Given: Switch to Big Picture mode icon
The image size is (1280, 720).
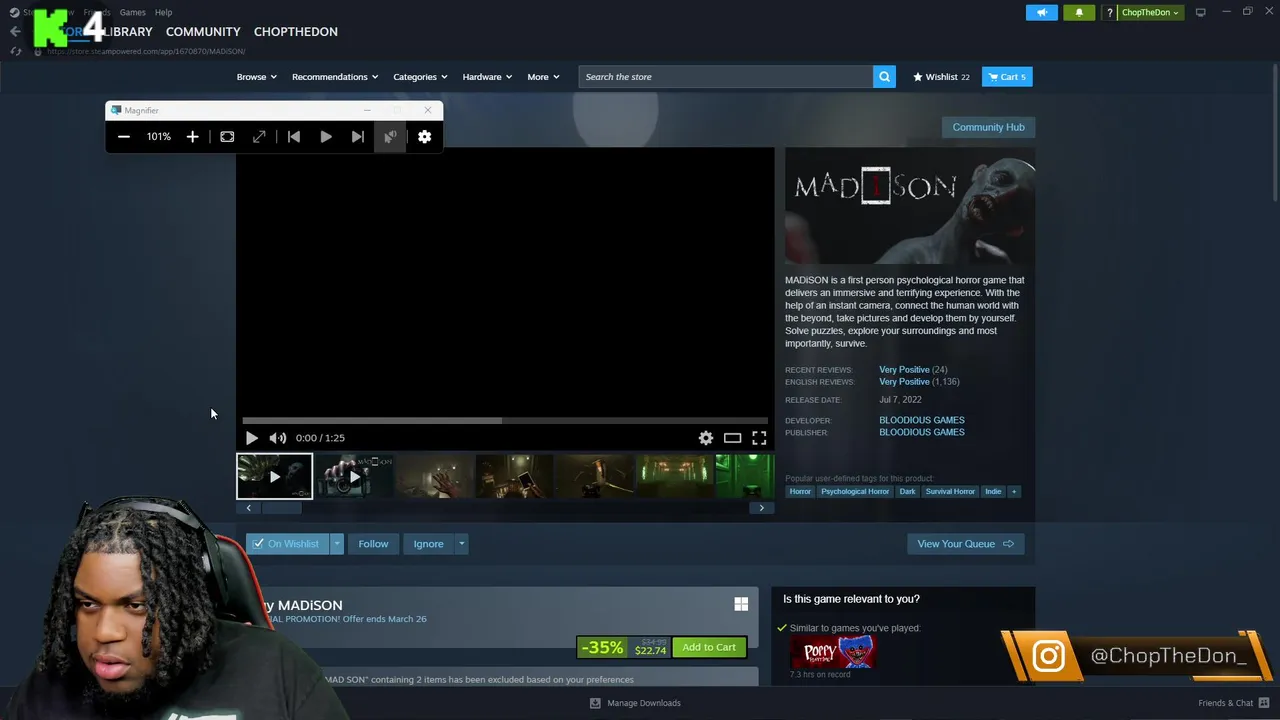Looking at the screenshot, I should click(1200, 12).
